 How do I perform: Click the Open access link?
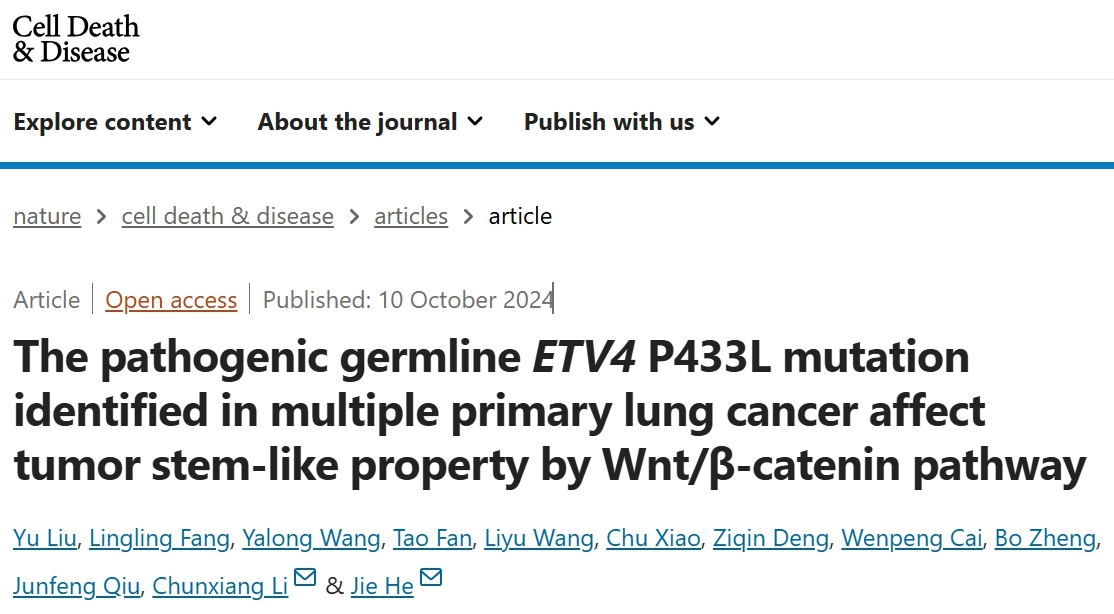[x=171, y=300]
